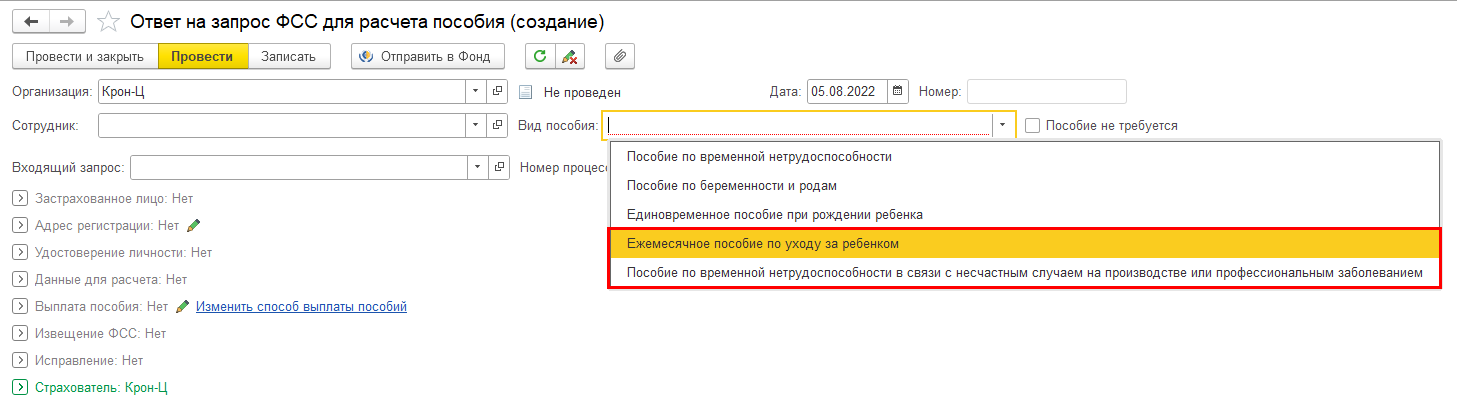Expand the Страхователь: Крон-Ц section
1457x404 pixels.
[20, 387]
